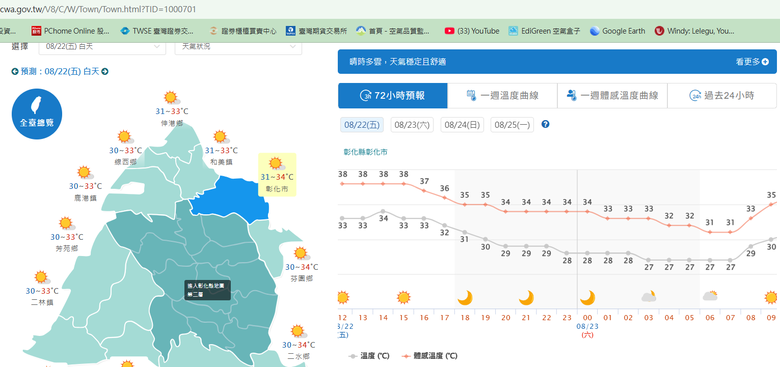Viewport: 780px width, 367px height.
Task: Click the sun icon above 線西鄉
Action: click(124, 137)
